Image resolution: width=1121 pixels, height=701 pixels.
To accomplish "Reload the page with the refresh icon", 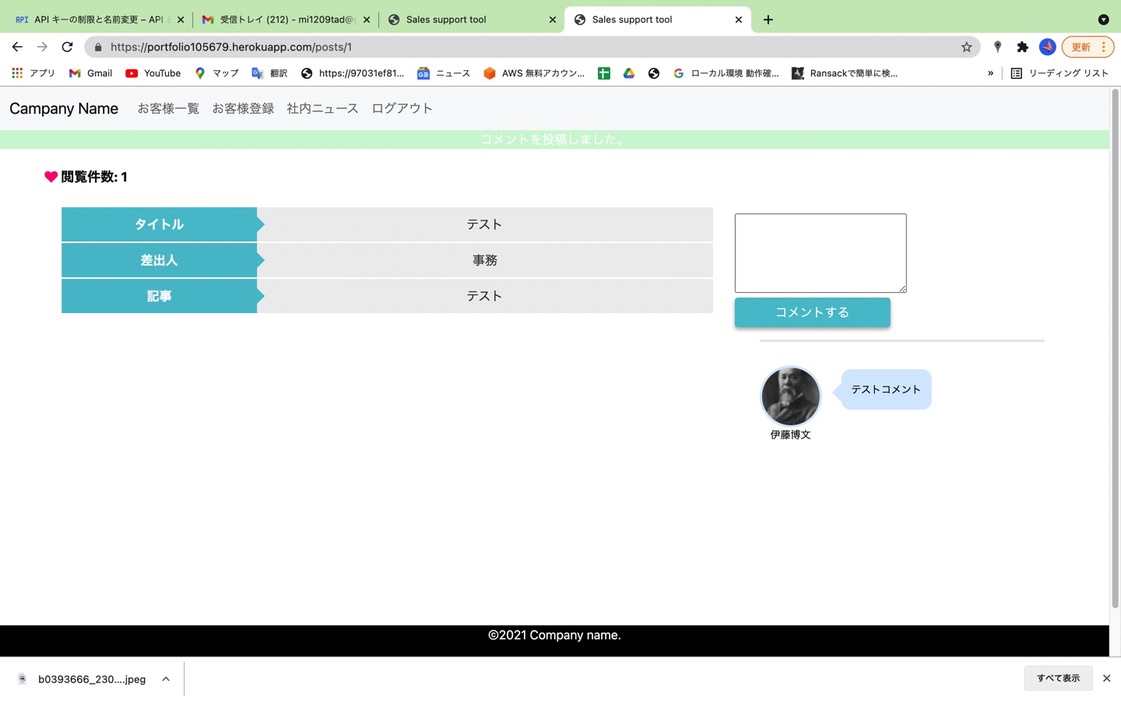I will [x=67, y=47].
